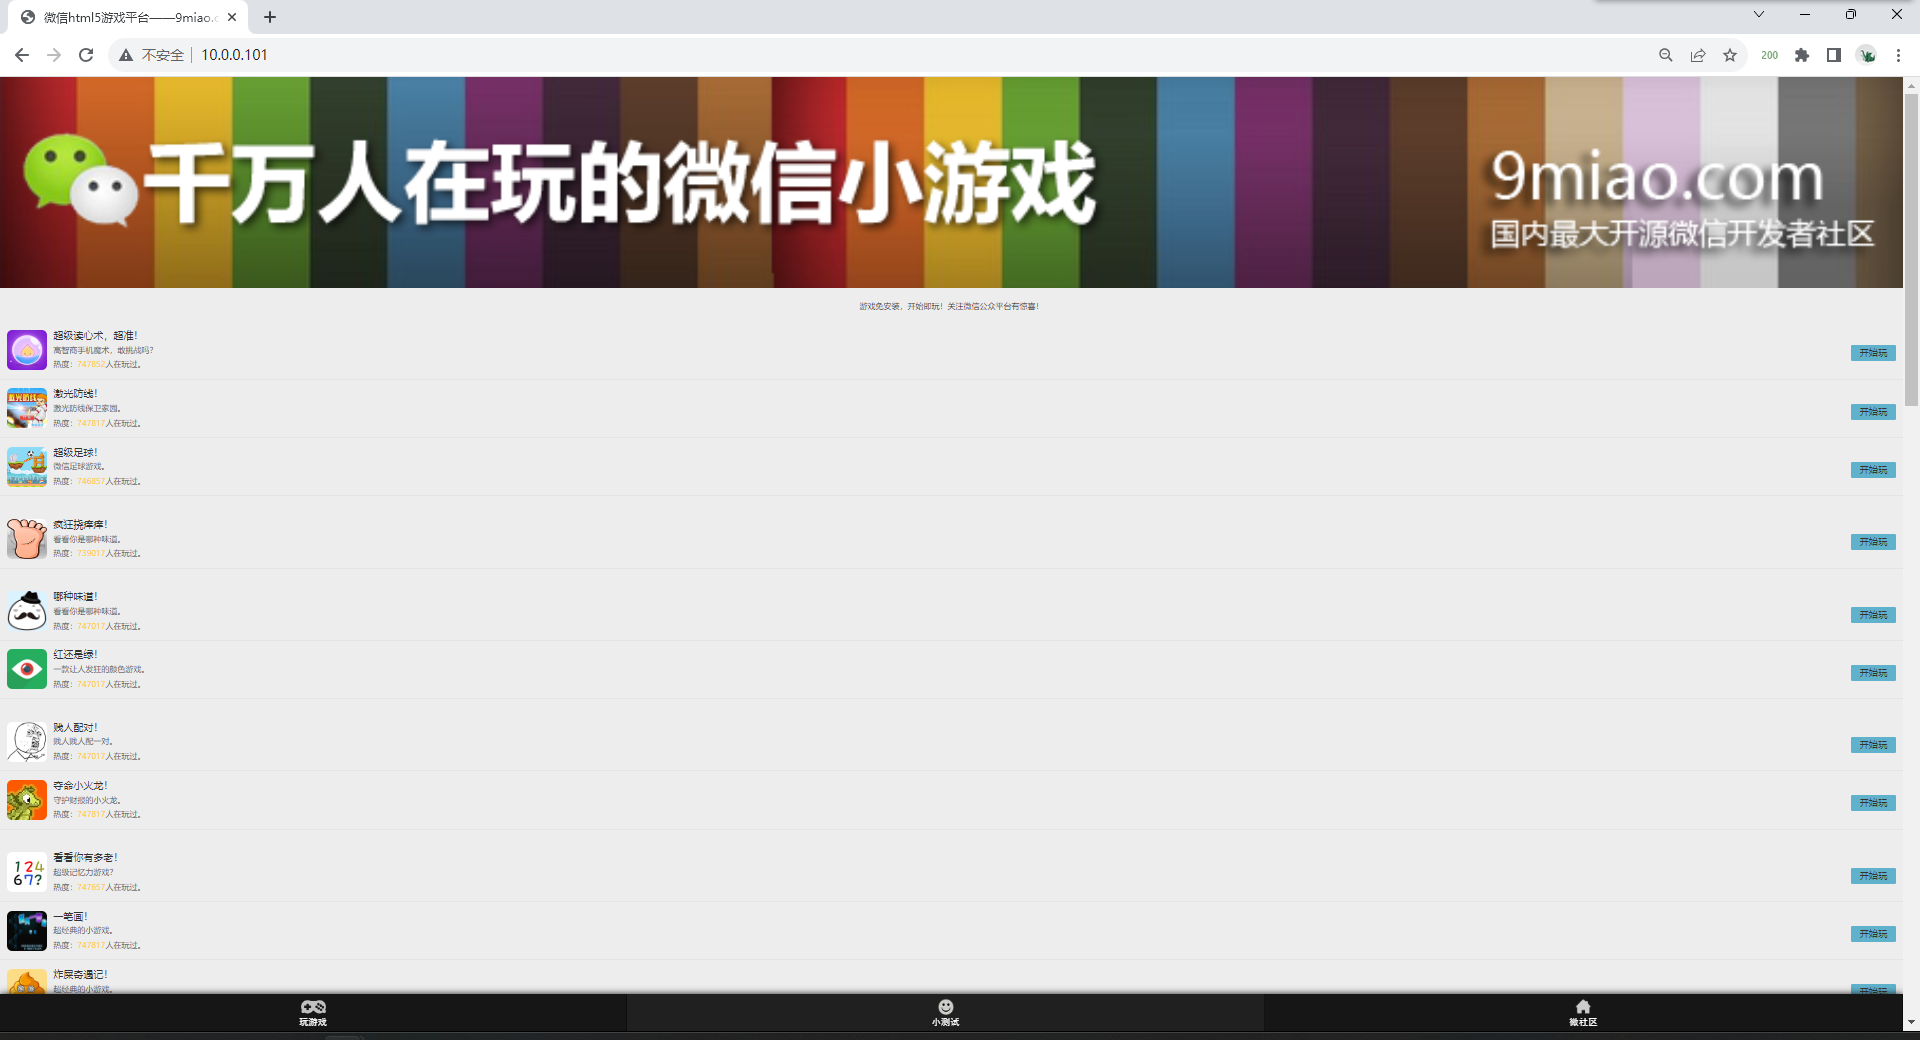
Task: Open the 激光防线 game icon
Action: (x=27, y=408)
